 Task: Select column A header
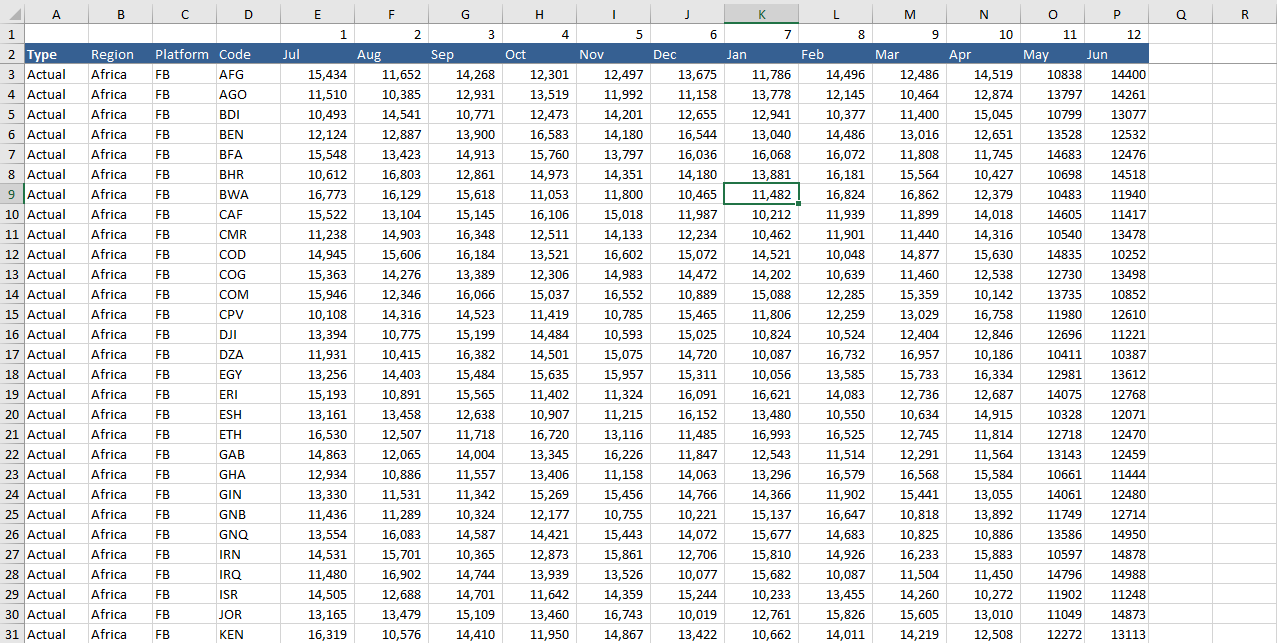56,14
